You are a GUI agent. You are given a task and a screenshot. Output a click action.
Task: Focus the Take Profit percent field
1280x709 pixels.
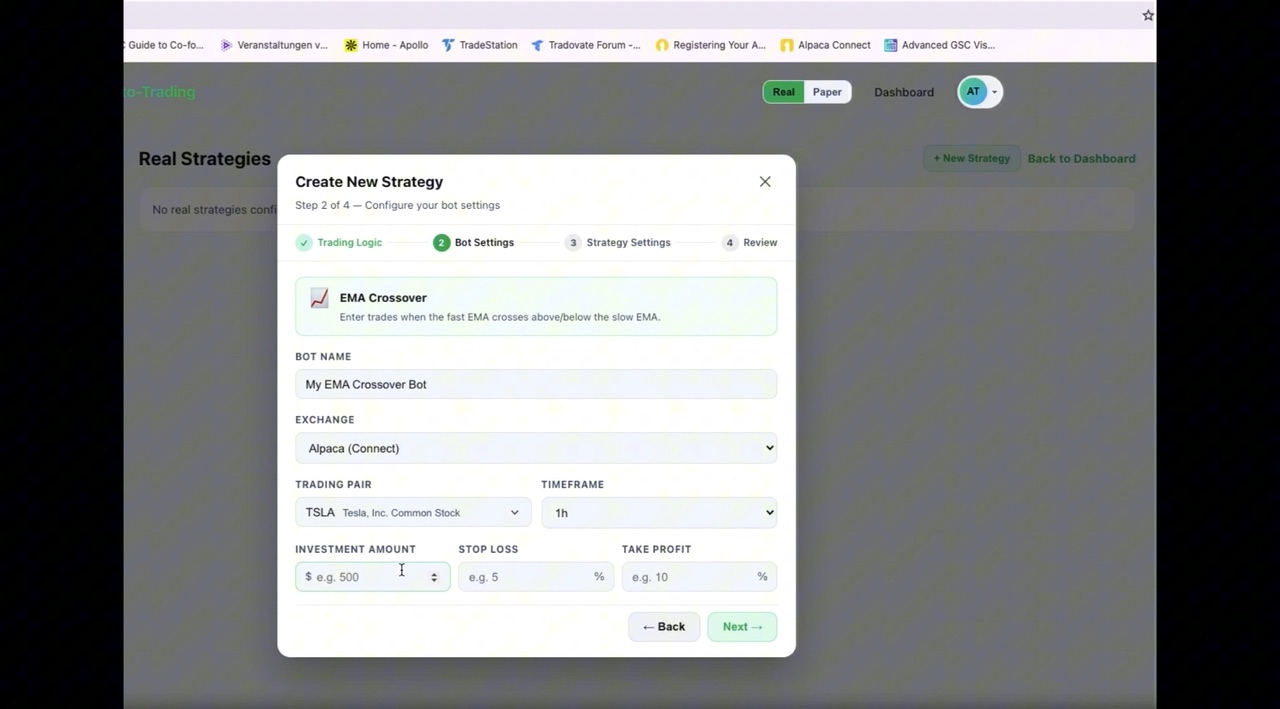tap(699, 577)
